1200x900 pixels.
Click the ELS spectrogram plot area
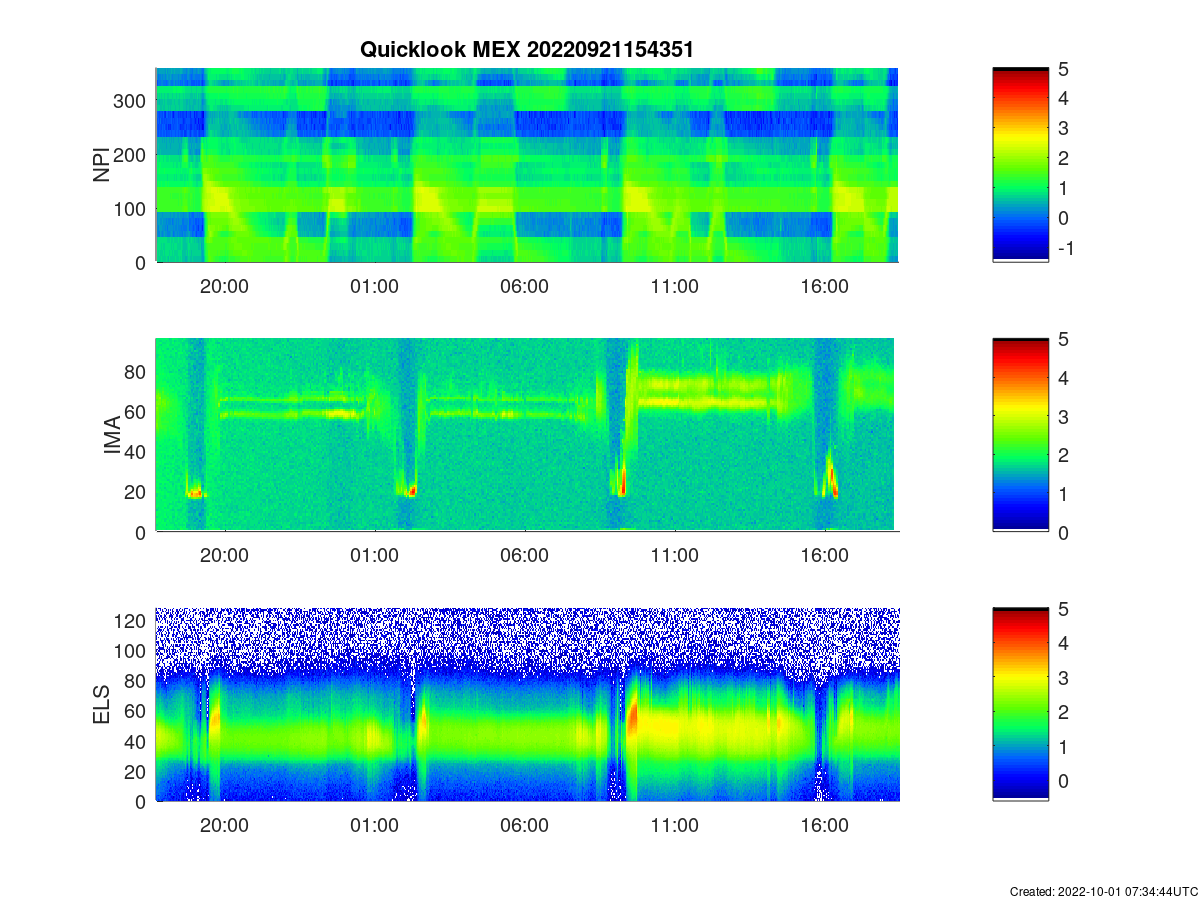pos(527,705)
